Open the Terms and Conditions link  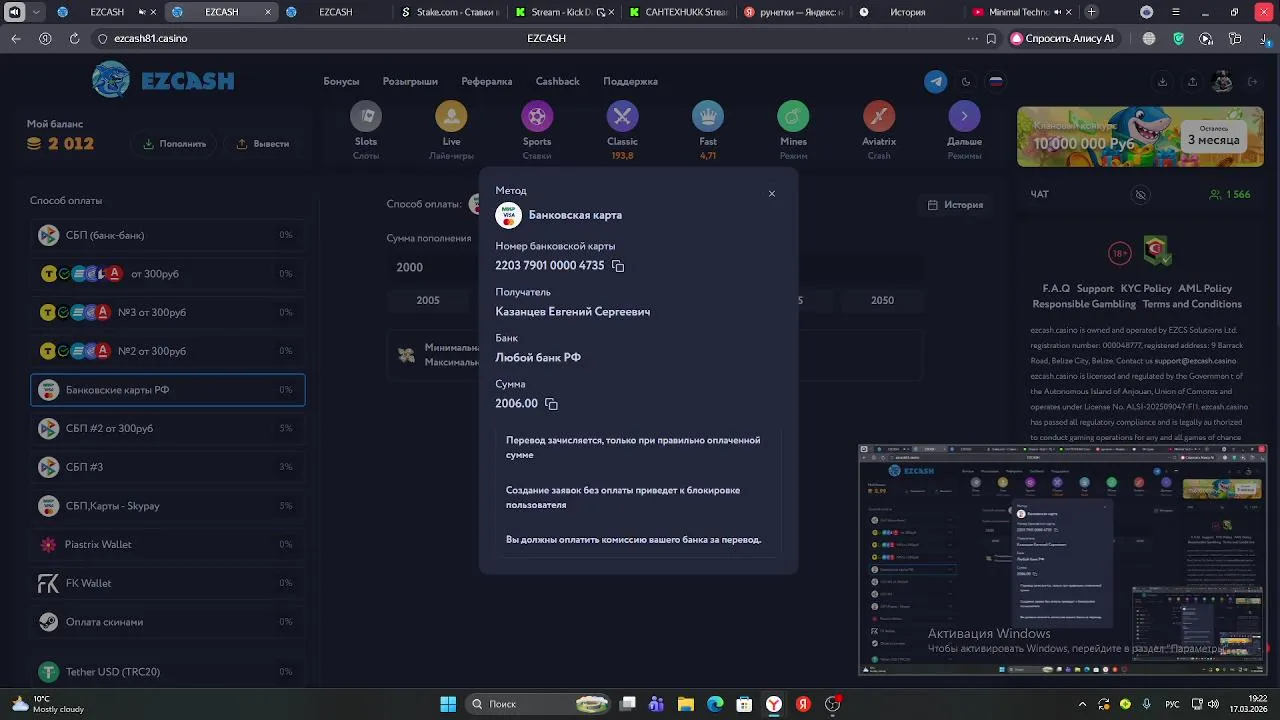tap(1192, 304)
